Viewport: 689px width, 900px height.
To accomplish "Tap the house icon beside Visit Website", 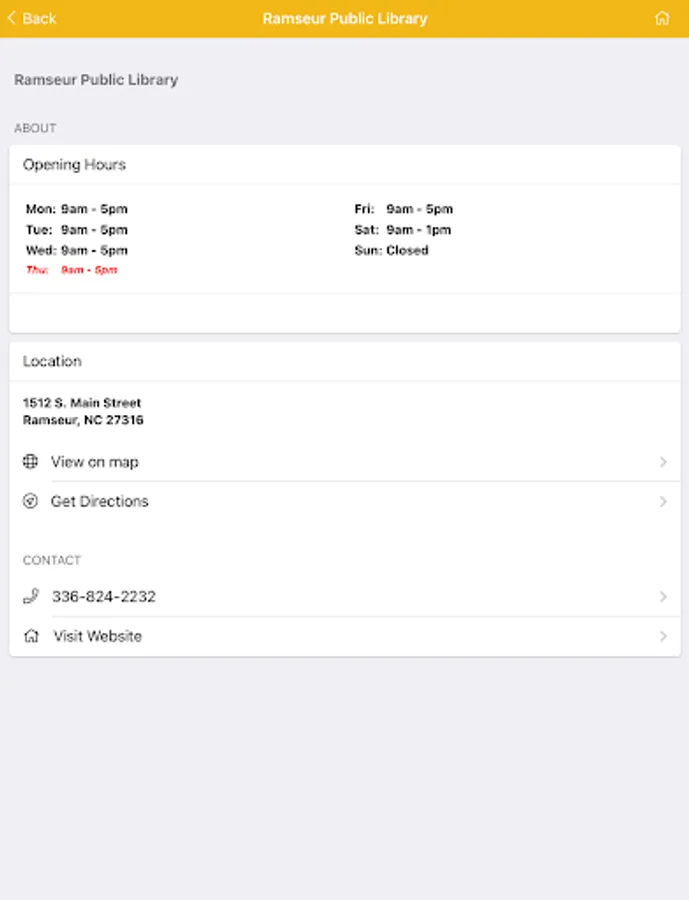I will tap(31, 636).
